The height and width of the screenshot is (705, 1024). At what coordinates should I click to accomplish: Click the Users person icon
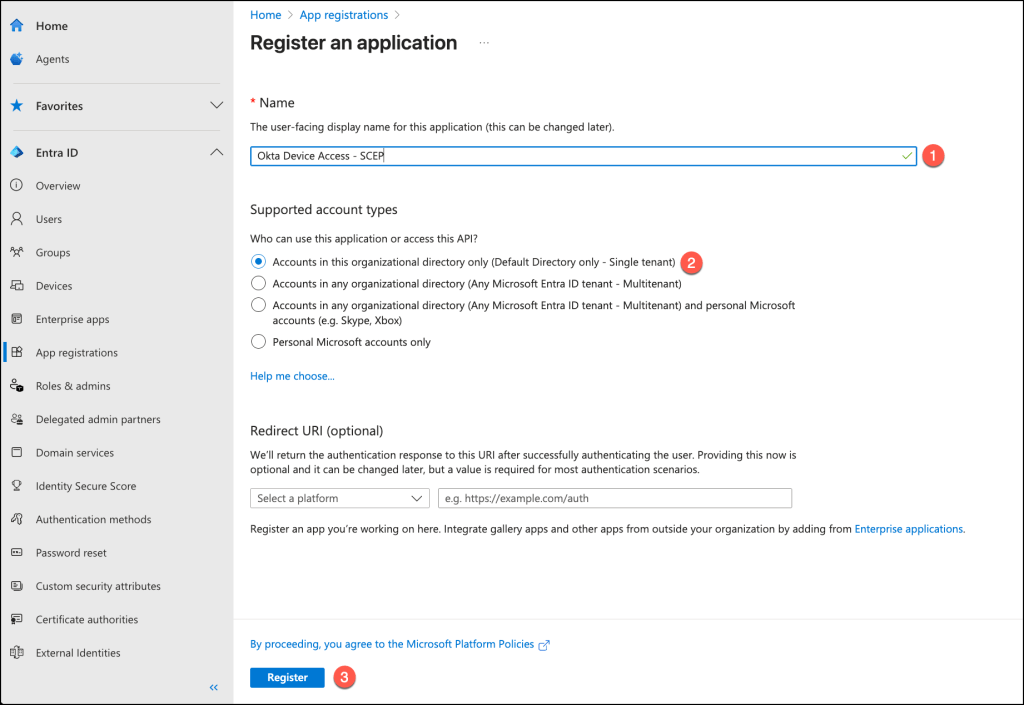click(16, 219)
